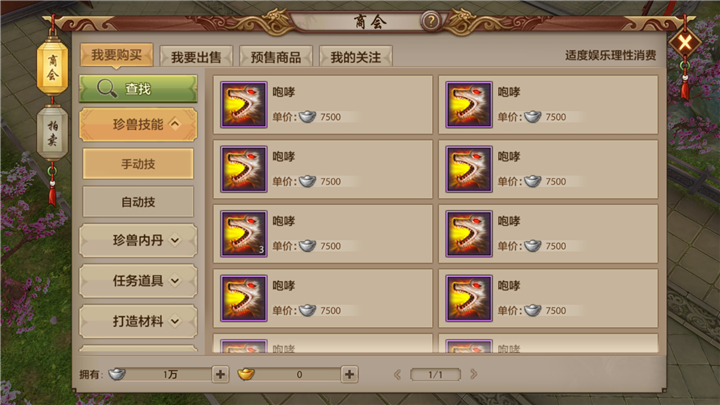Expand the 珍兽内丹 category

tap(138, 240)
